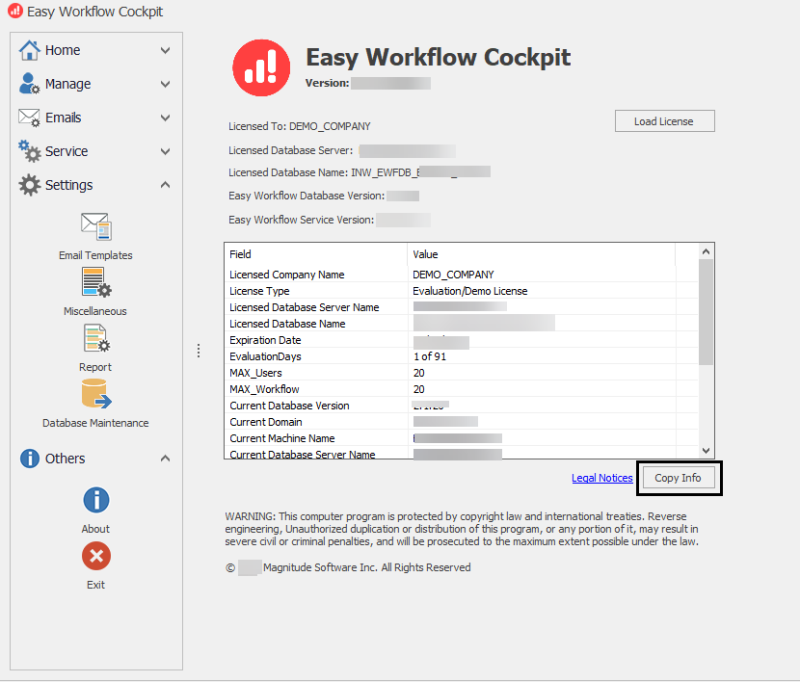Collapse the Settings section chevron

[165, 185]
